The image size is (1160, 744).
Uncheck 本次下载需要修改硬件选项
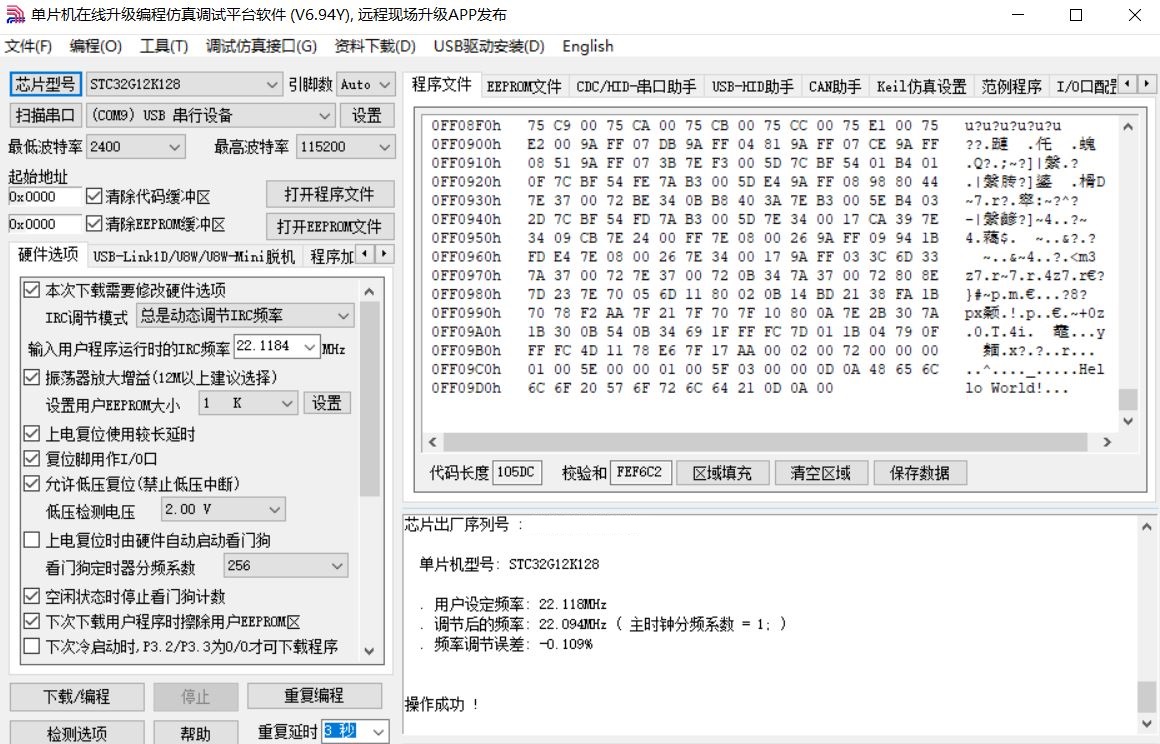[x=31, y=290]
